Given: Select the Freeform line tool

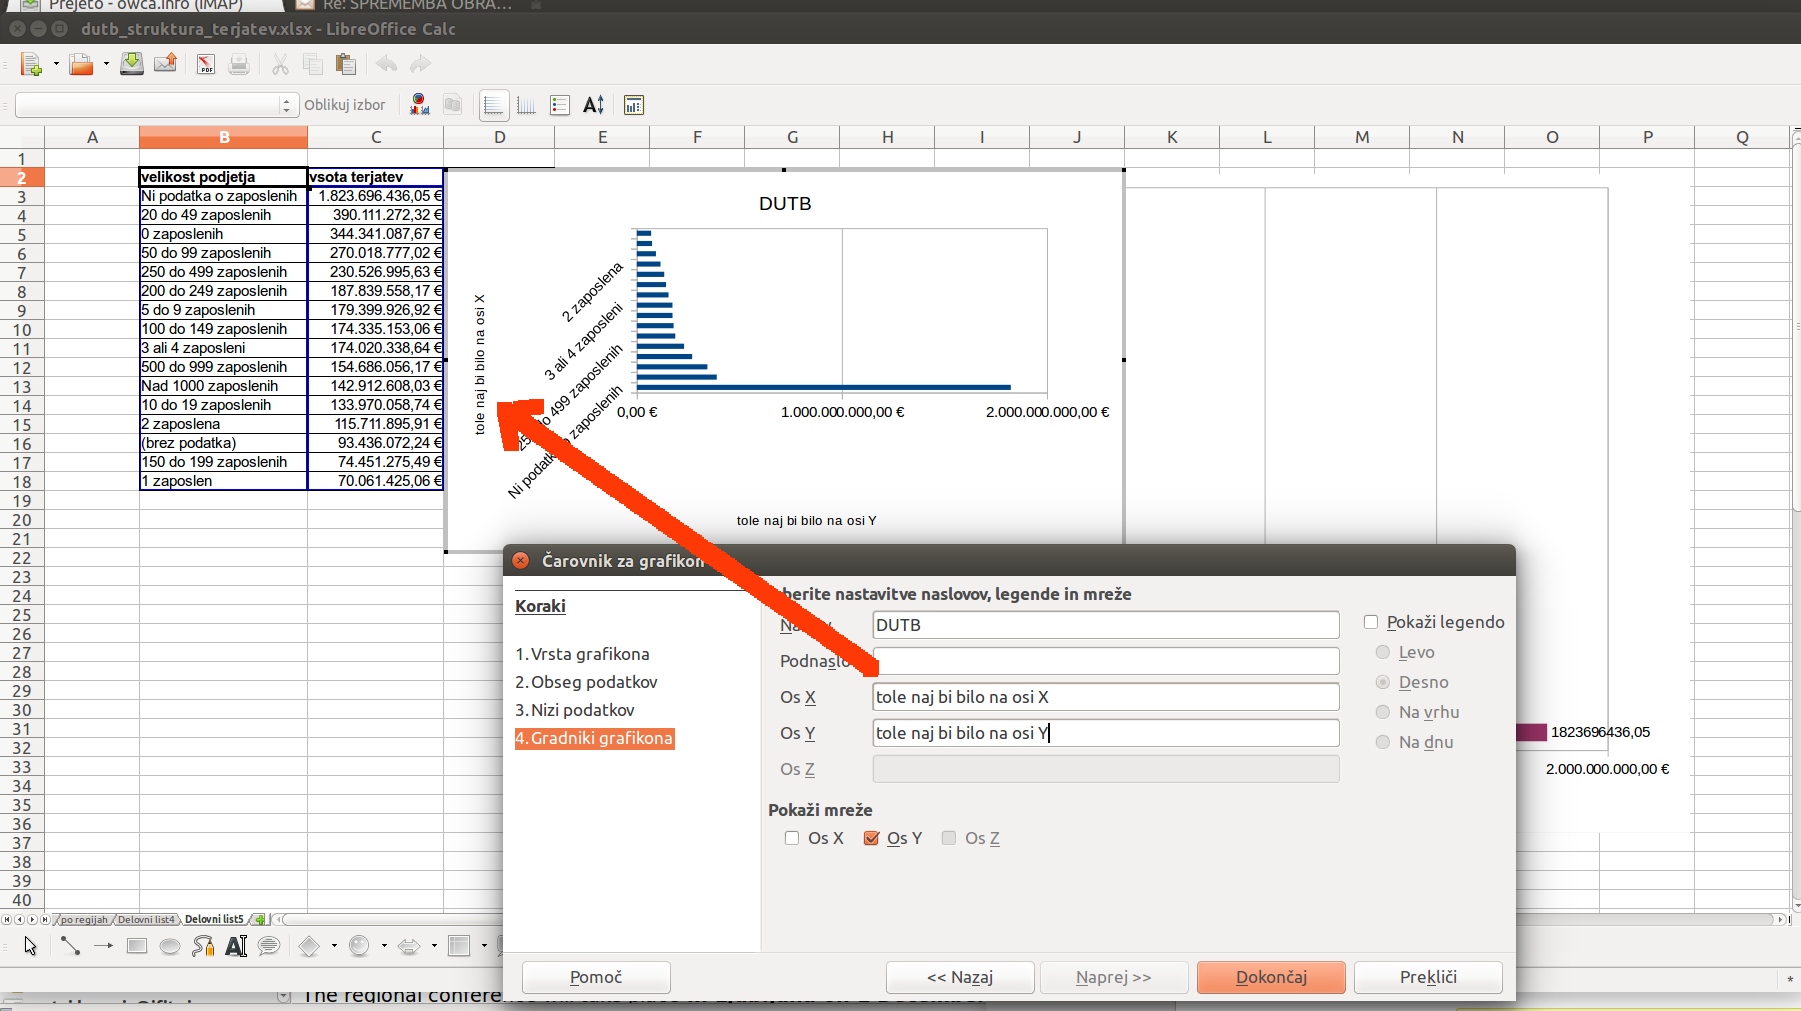Looking at the screenshot, I should click(x=203, y=946).
